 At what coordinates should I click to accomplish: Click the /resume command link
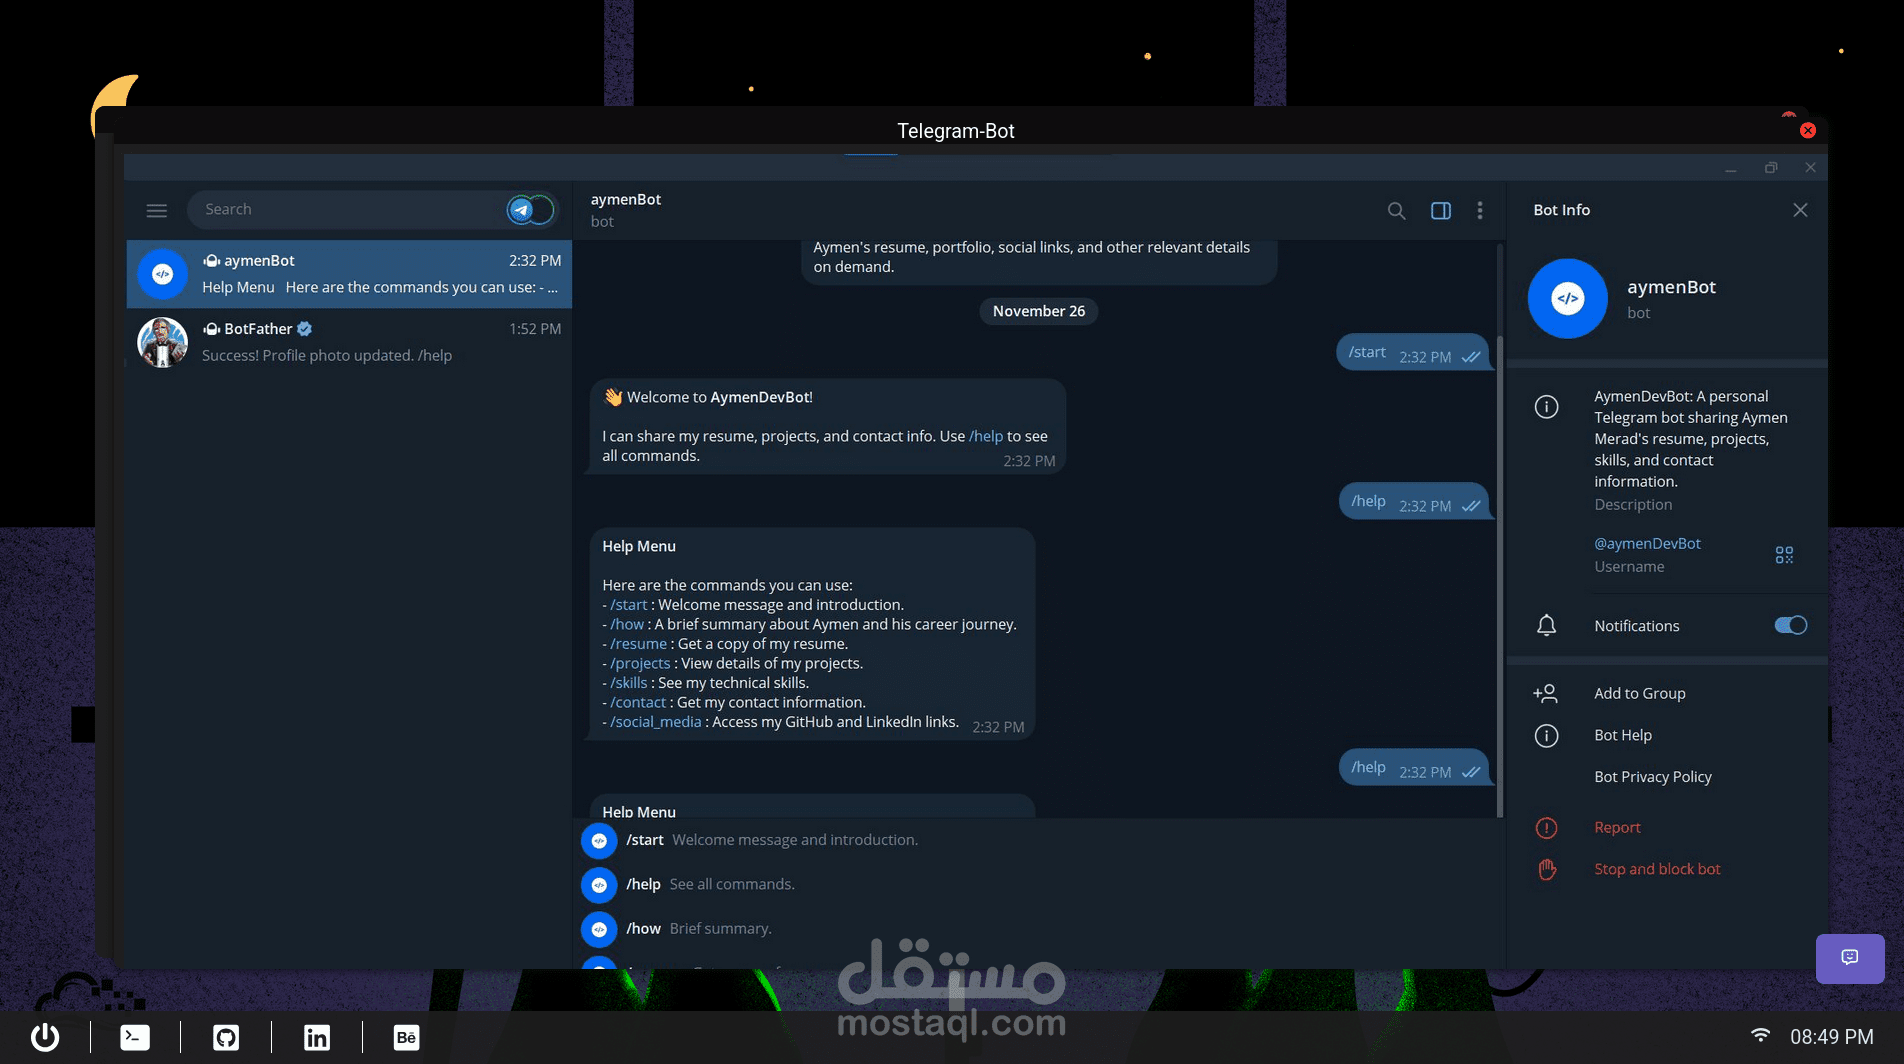click(x=638, y=644)
